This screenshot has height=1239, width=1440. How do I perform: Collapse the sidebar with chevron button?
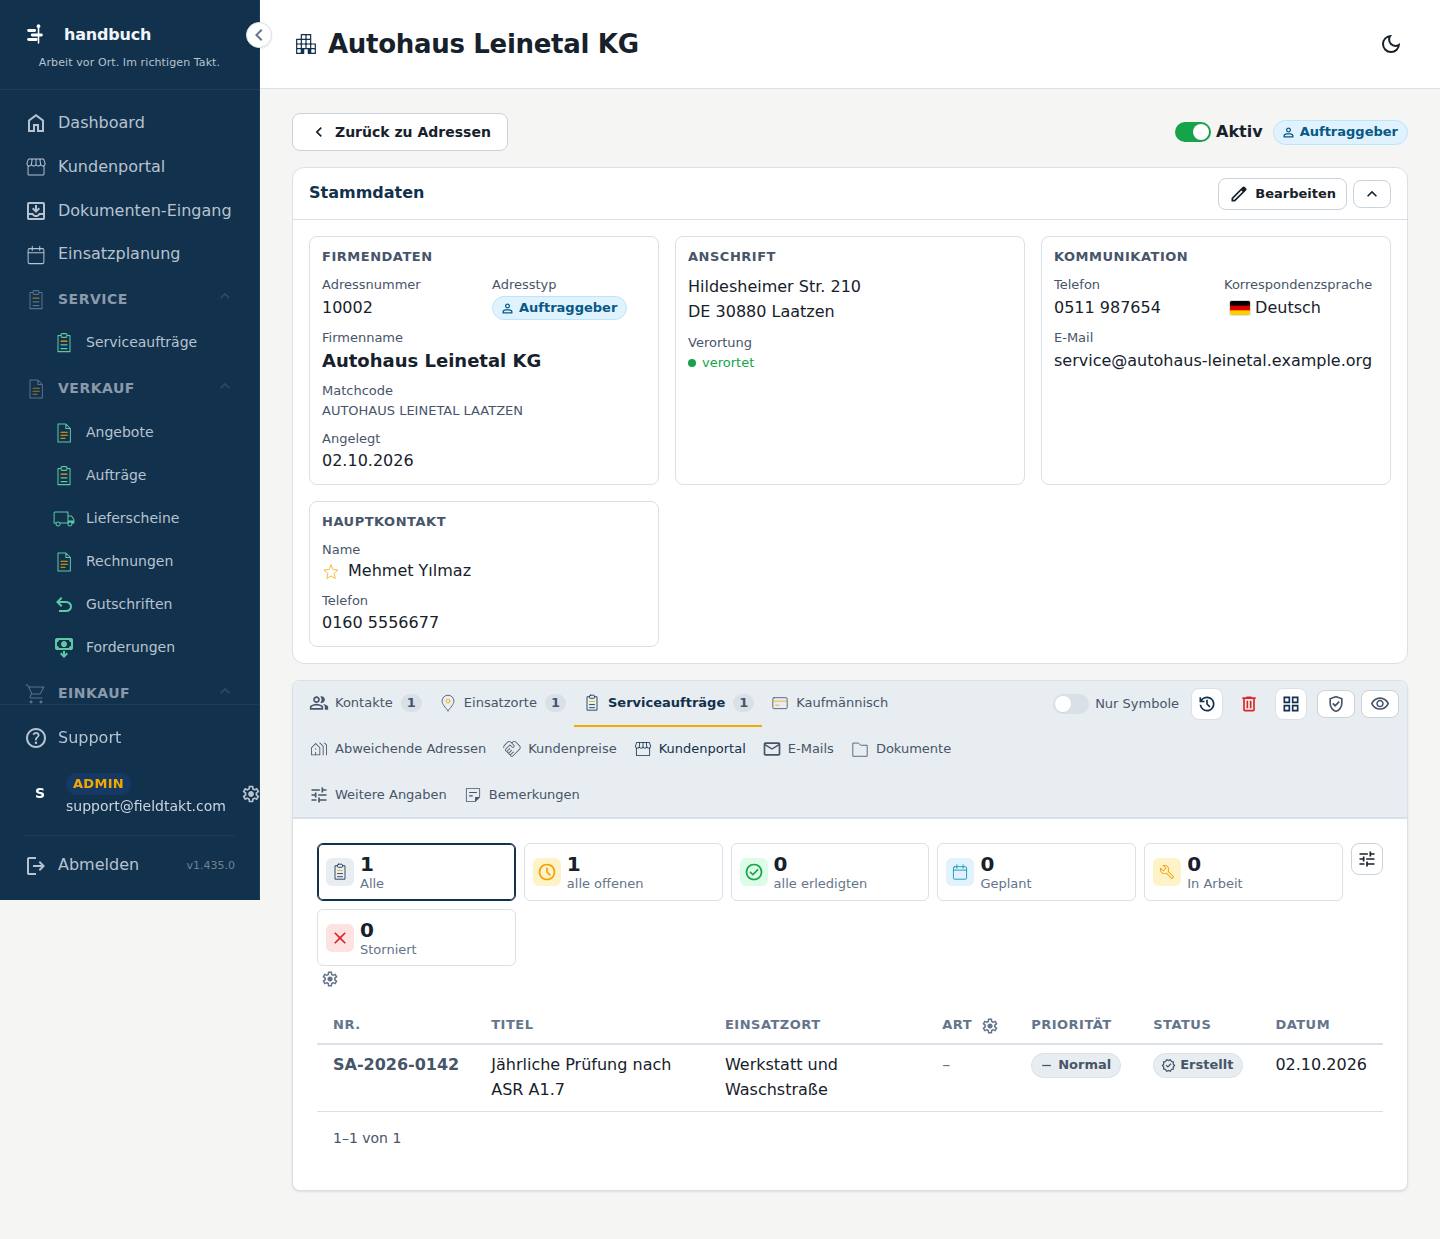pyautogui.click(x=258, y=35)
